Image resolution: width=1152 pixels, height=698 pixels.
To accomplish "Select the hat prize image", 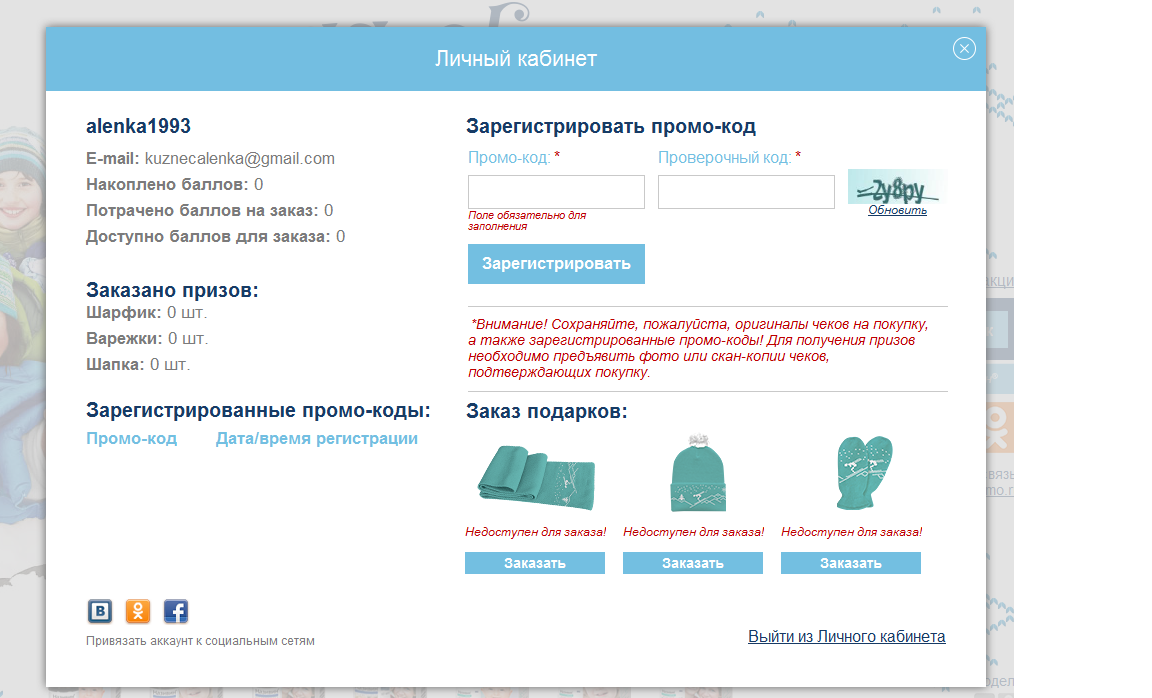I will pyautogui.click(x=698, y=472).
